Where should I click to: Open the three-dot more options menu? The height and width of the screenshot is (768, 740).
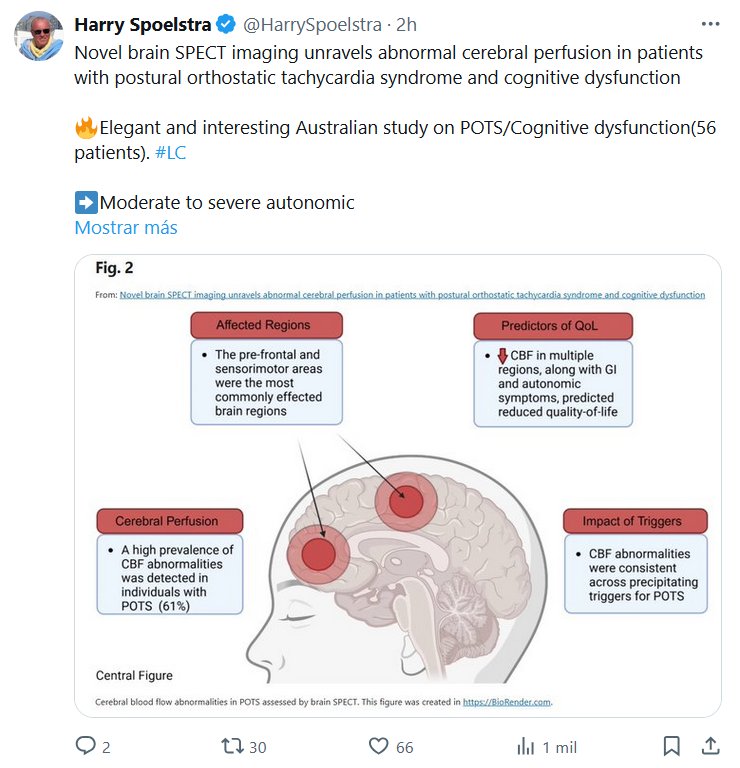710,25
